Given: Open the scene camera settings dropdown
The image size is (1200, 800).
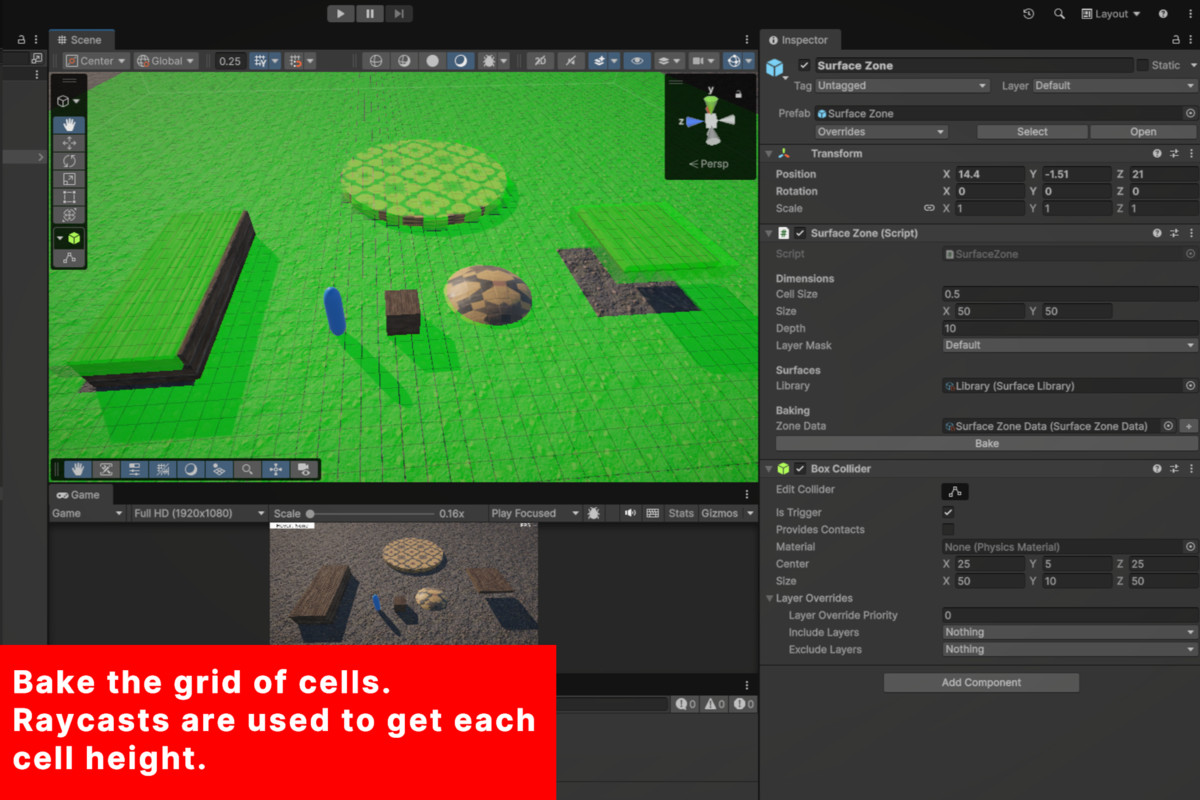Looking at the screenshot, I should tap(704, 61).
